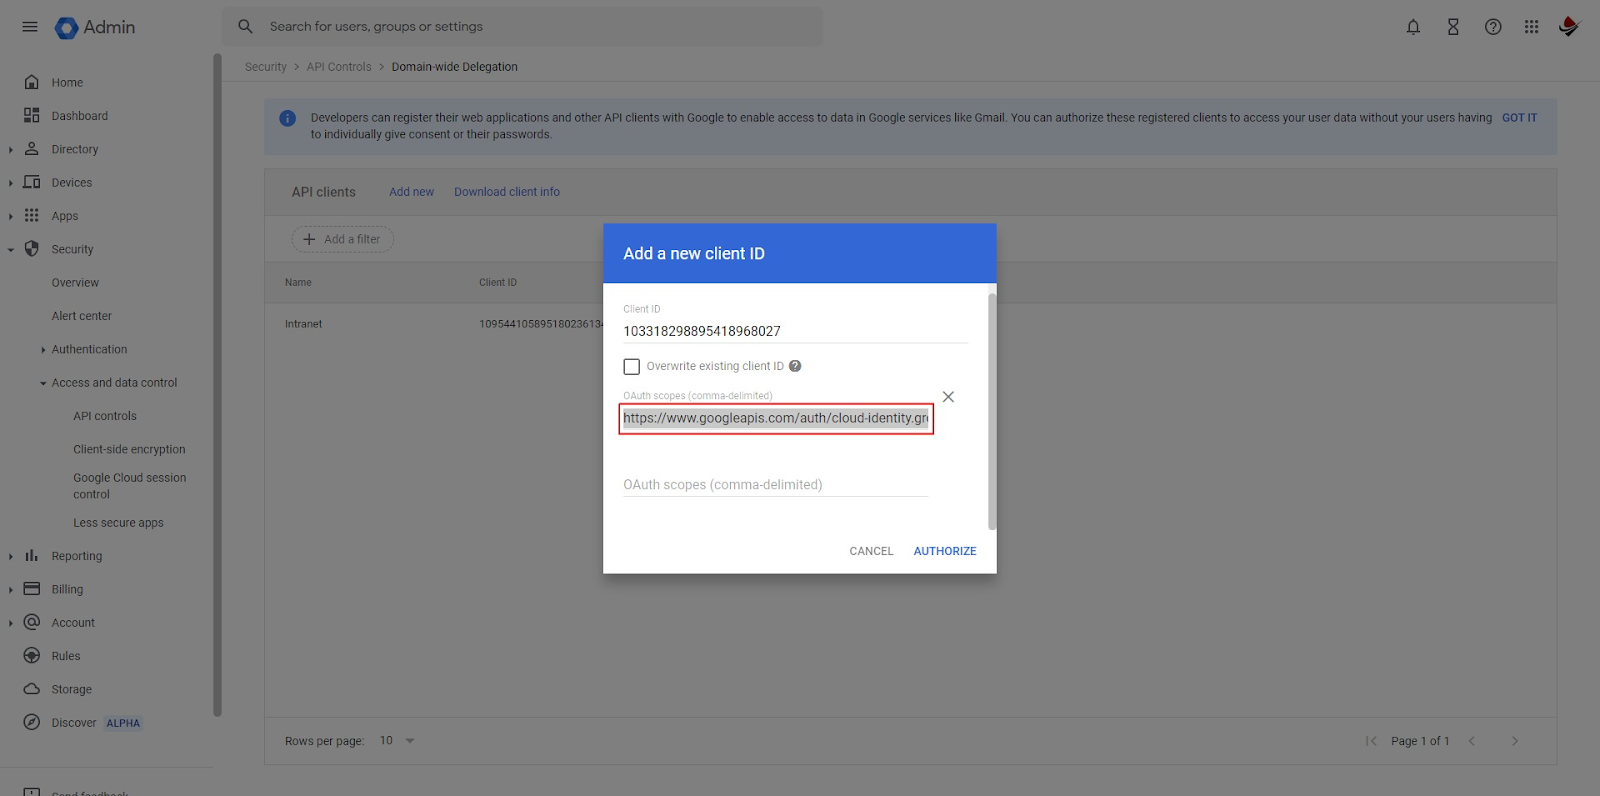Viewport: 1600px width, 796px height.
Task: Open Less secure apps menu item
Action: [118, 523]
